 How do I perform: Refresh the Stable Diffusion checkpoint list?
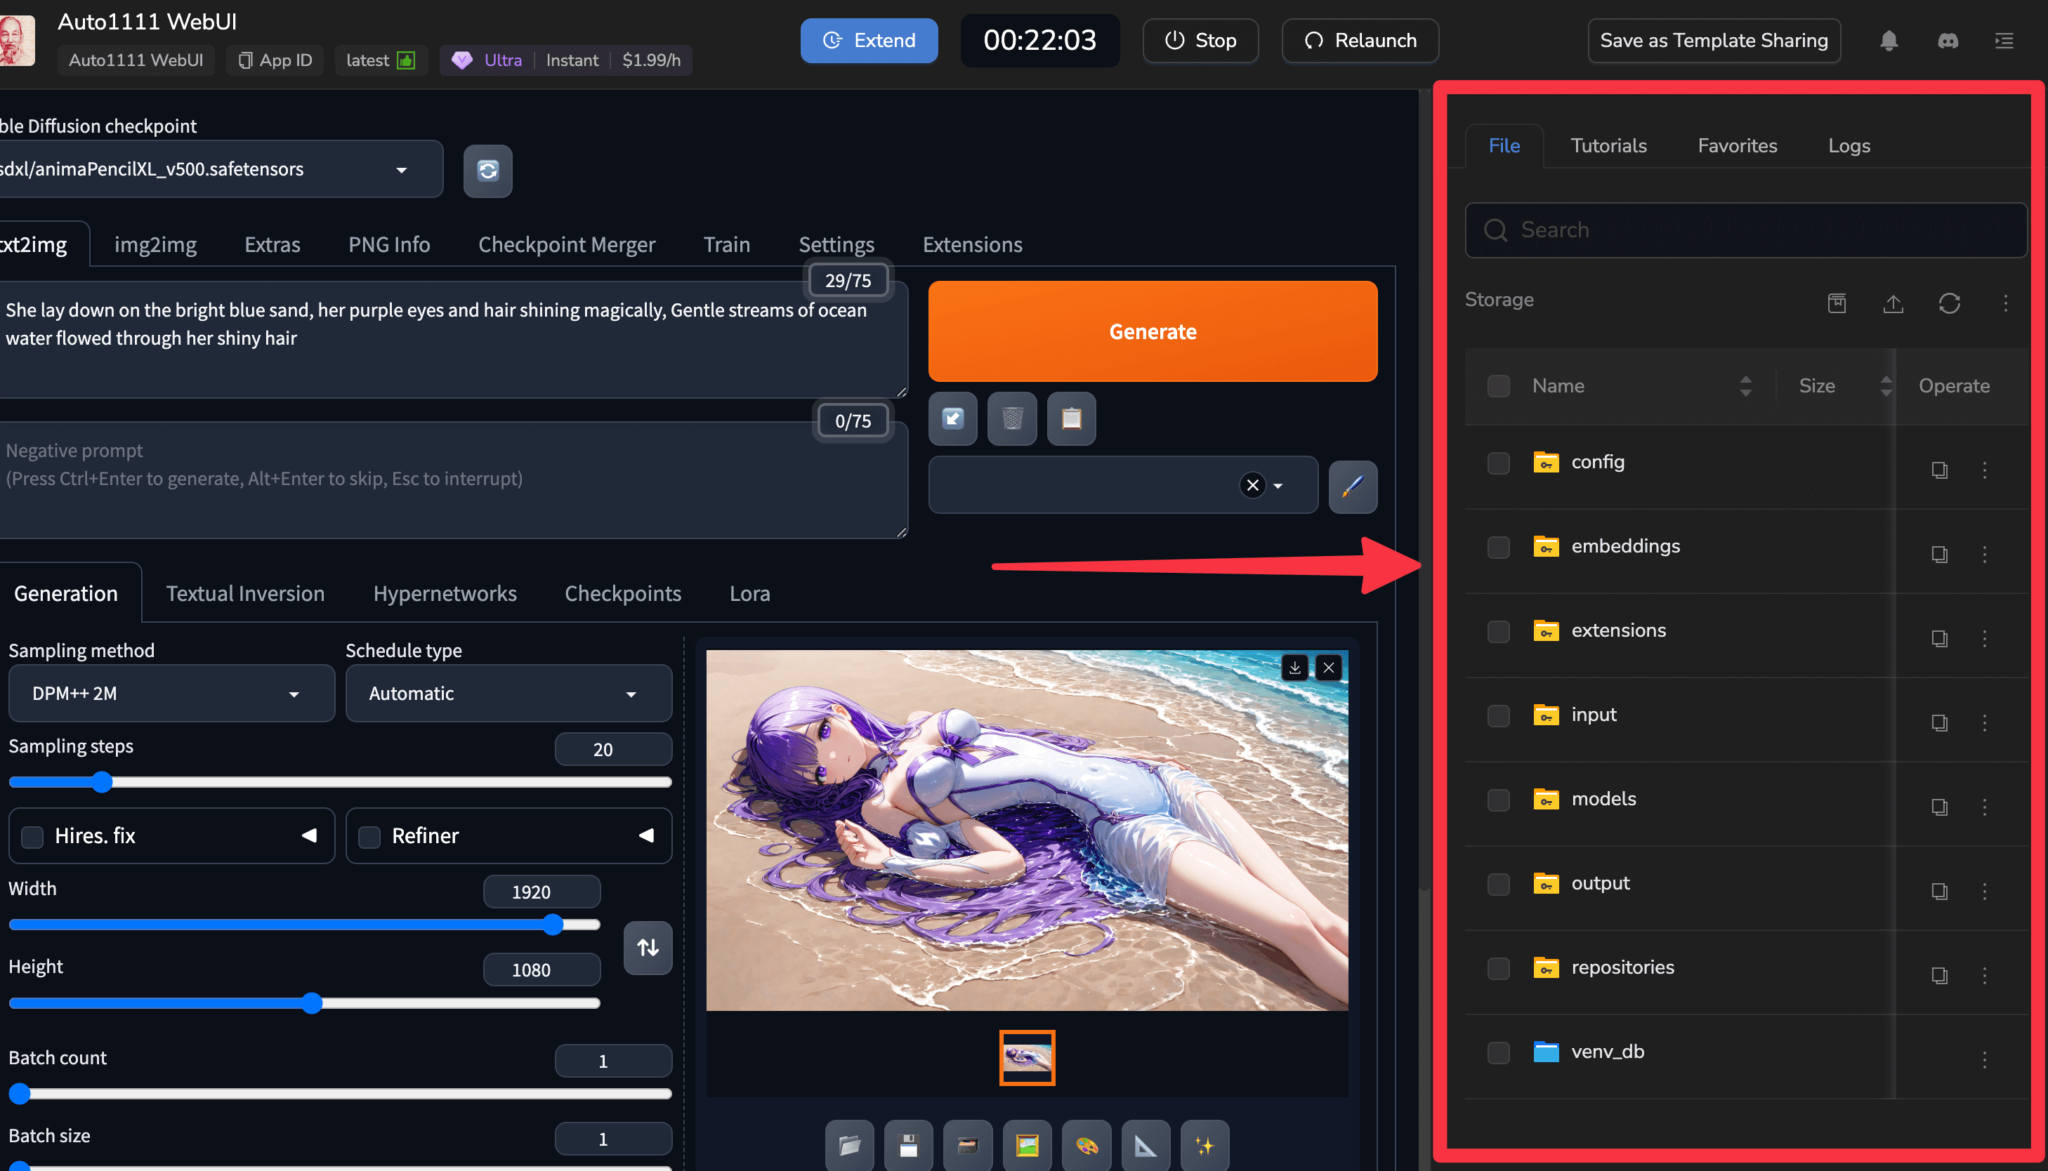pyautogui.click(x=487, y=170)
